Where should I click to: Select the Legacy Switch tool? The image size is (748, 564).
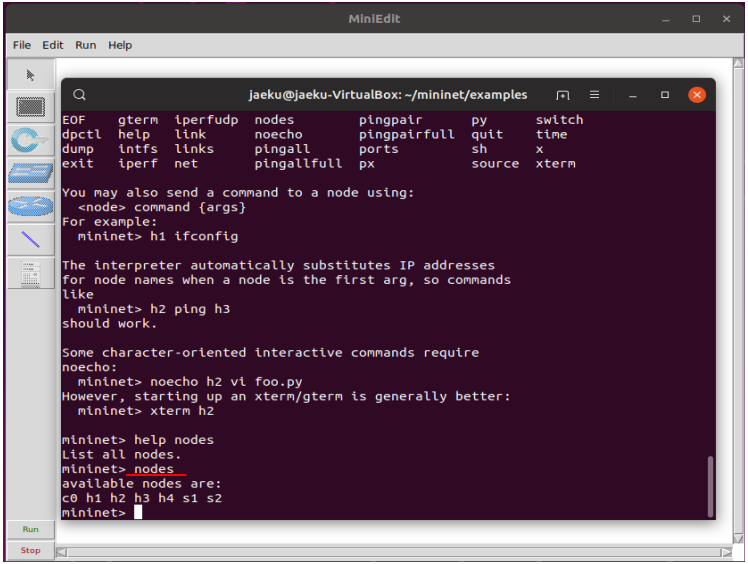coord(31,173)
